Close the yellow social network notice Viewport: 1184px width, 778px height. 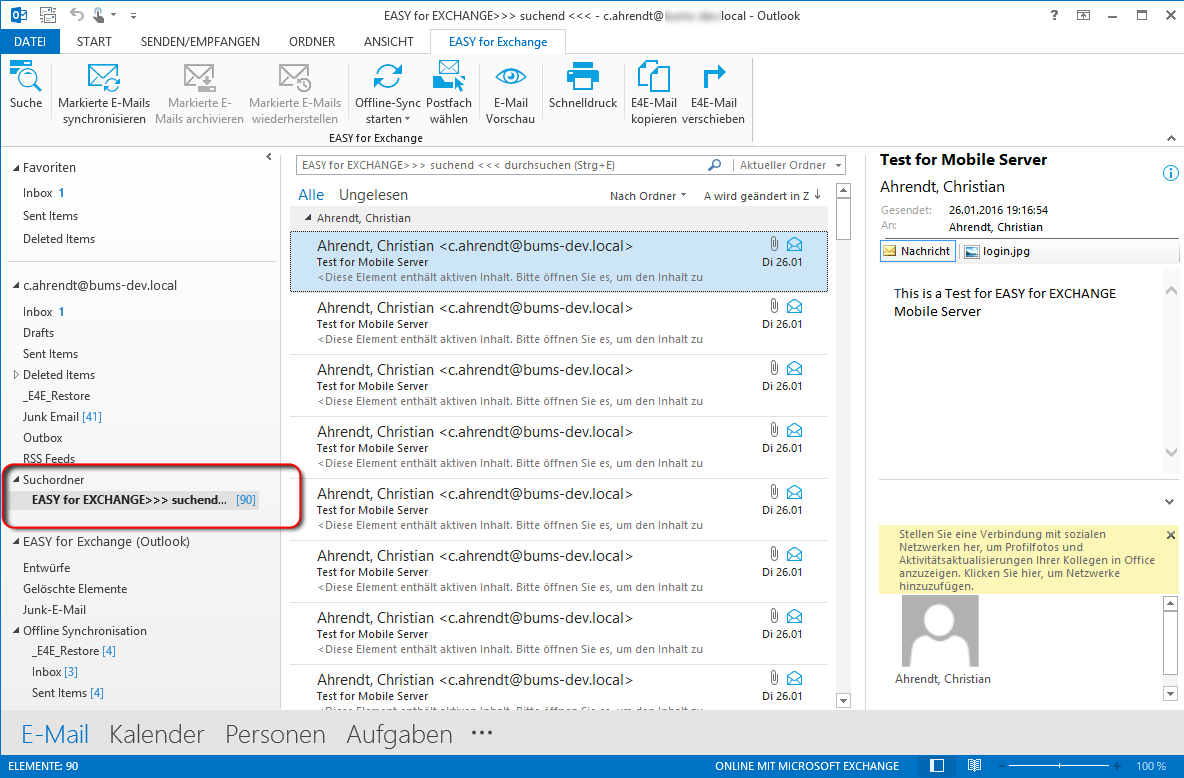(1170, 535)
